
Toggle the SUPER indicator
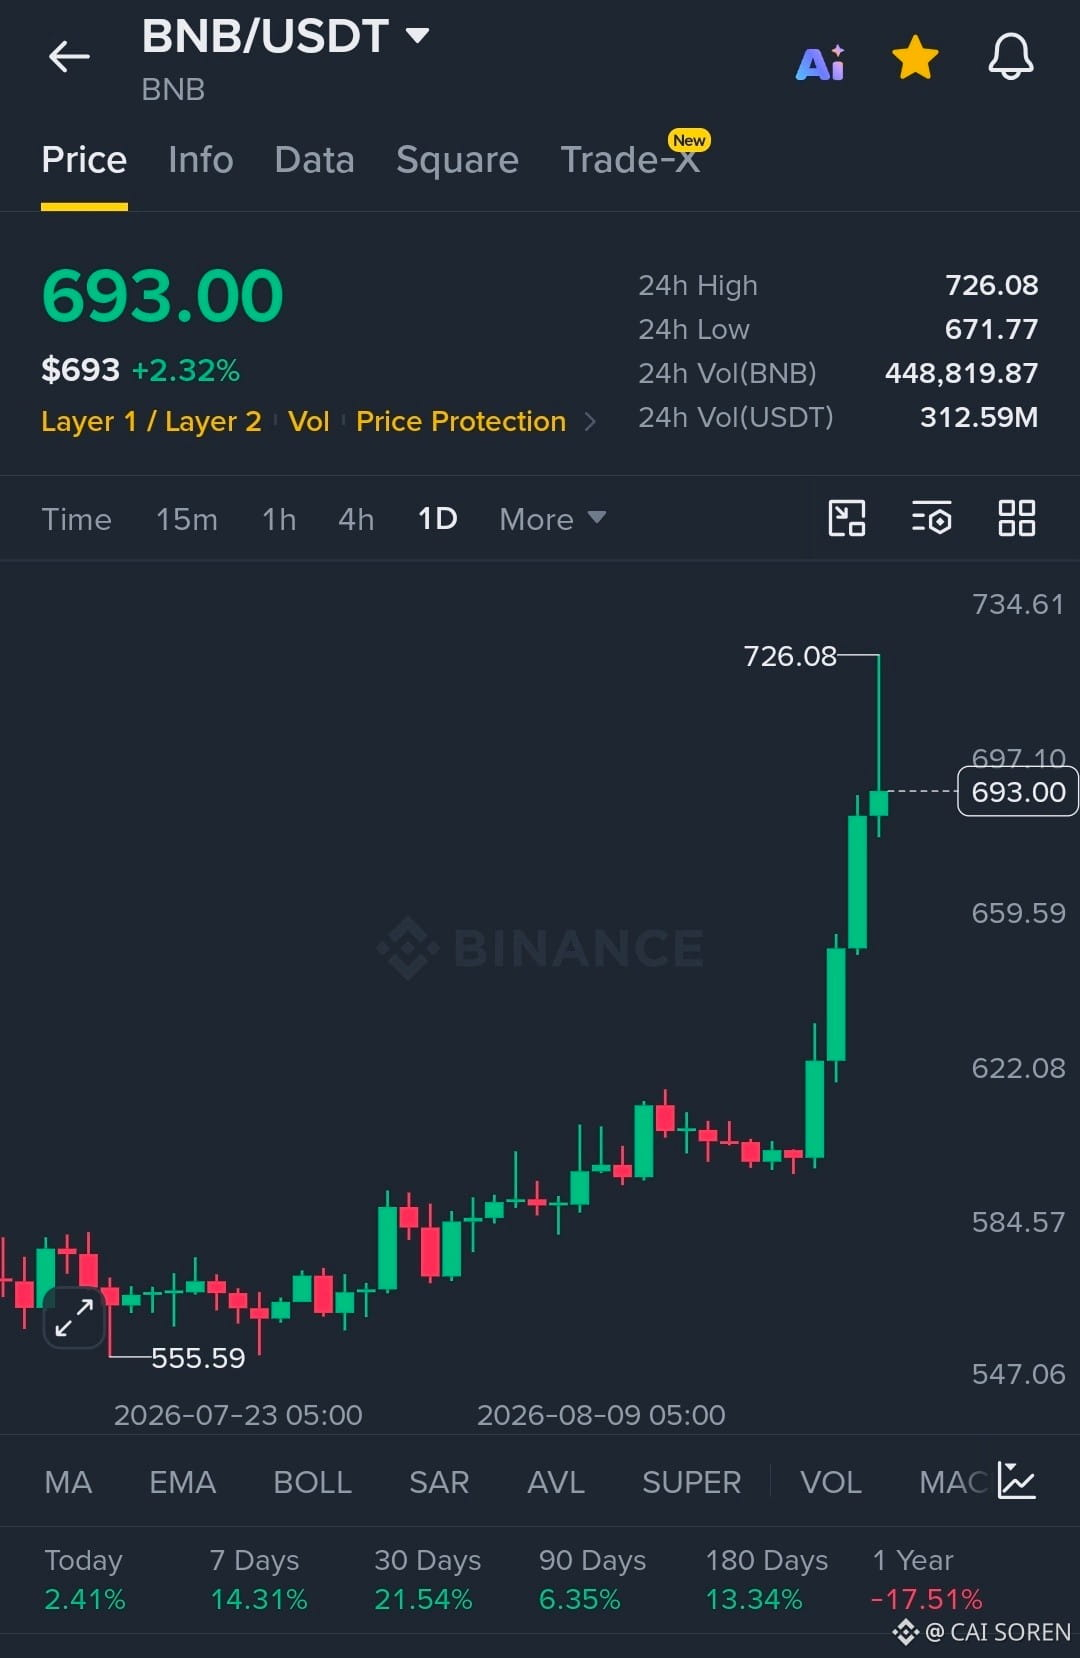tap(692, 1482)
